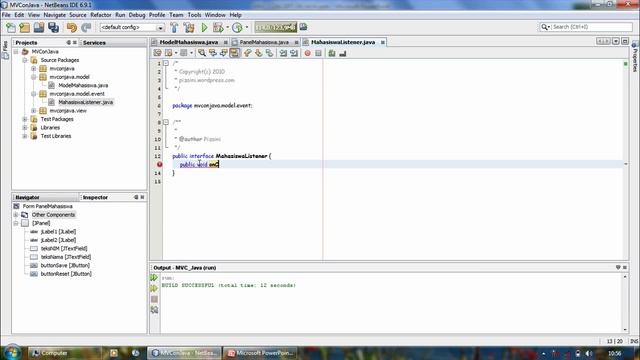Click the Find Next Occurrence editor icon
This screenshot has height=360, width=640.
(x=223, y=53)
